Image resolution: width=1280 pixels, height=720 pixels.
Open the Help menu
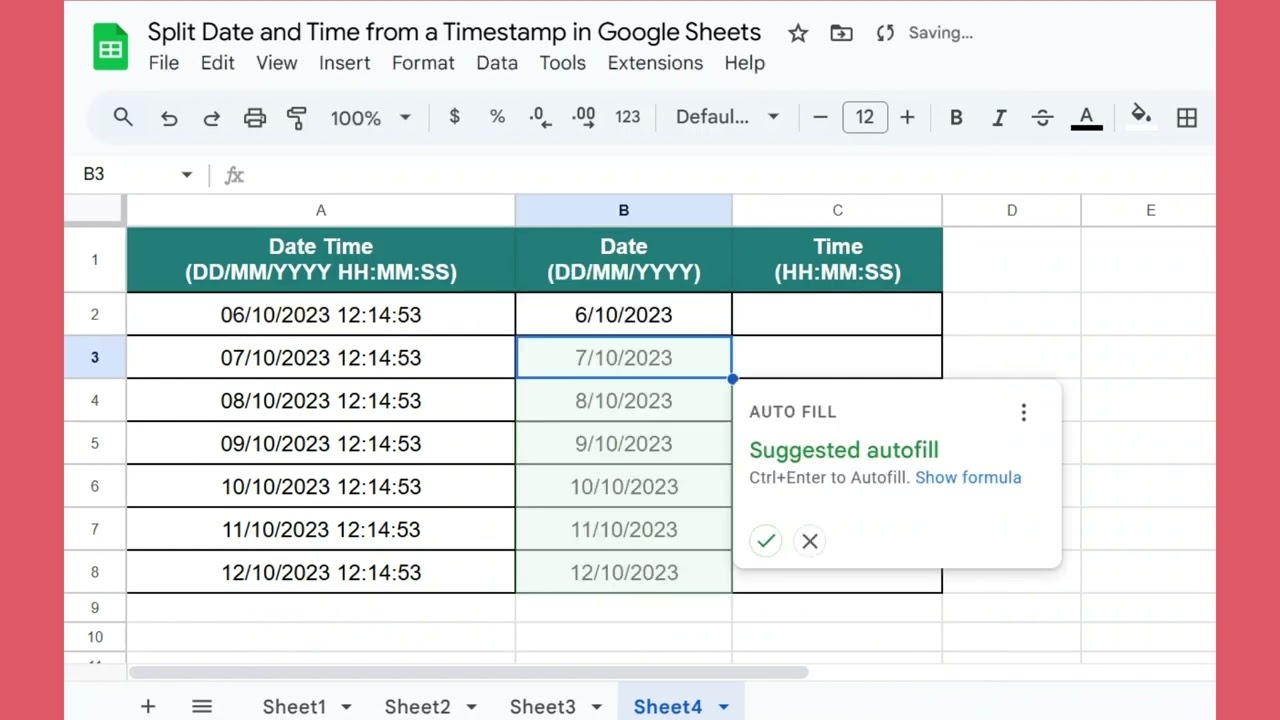(x=744, y=63)
